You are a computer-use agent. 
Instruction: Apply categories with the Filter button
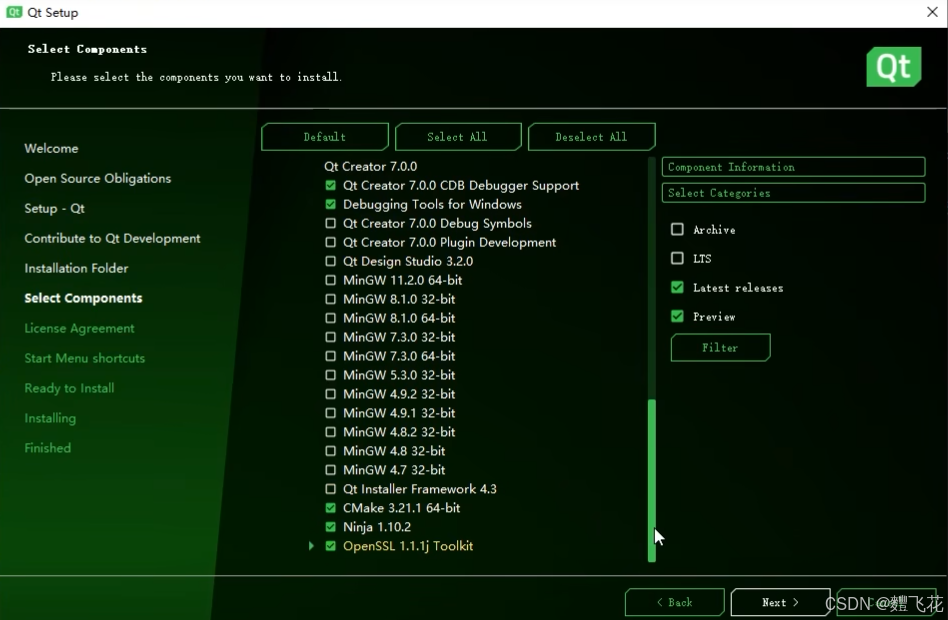[x=720, y=347]
